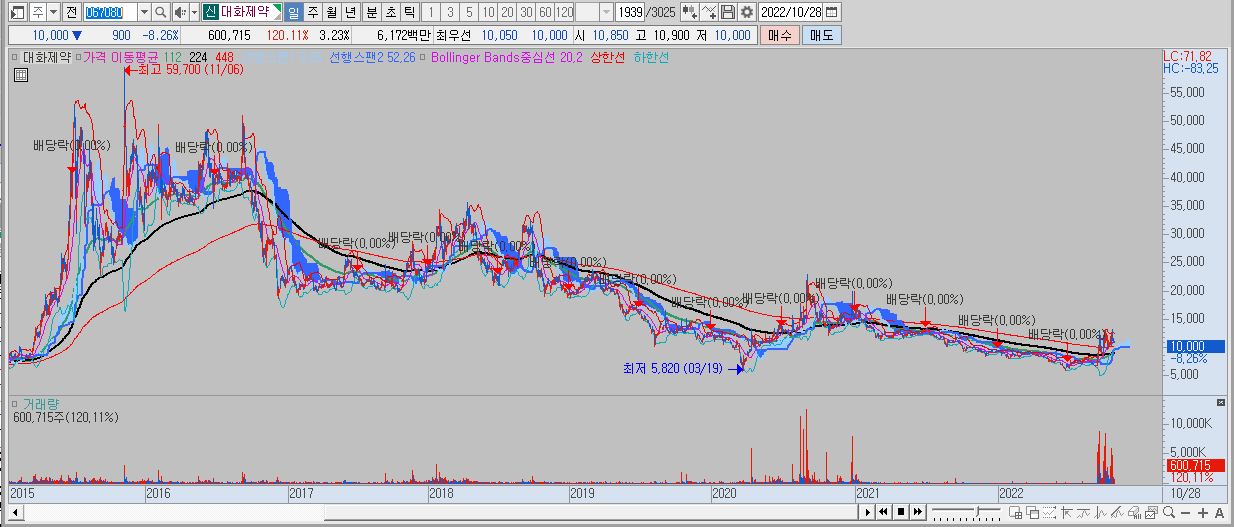1234x527 pixels.
Task: Fast-forward the chart replay
Action: (917, 513)
